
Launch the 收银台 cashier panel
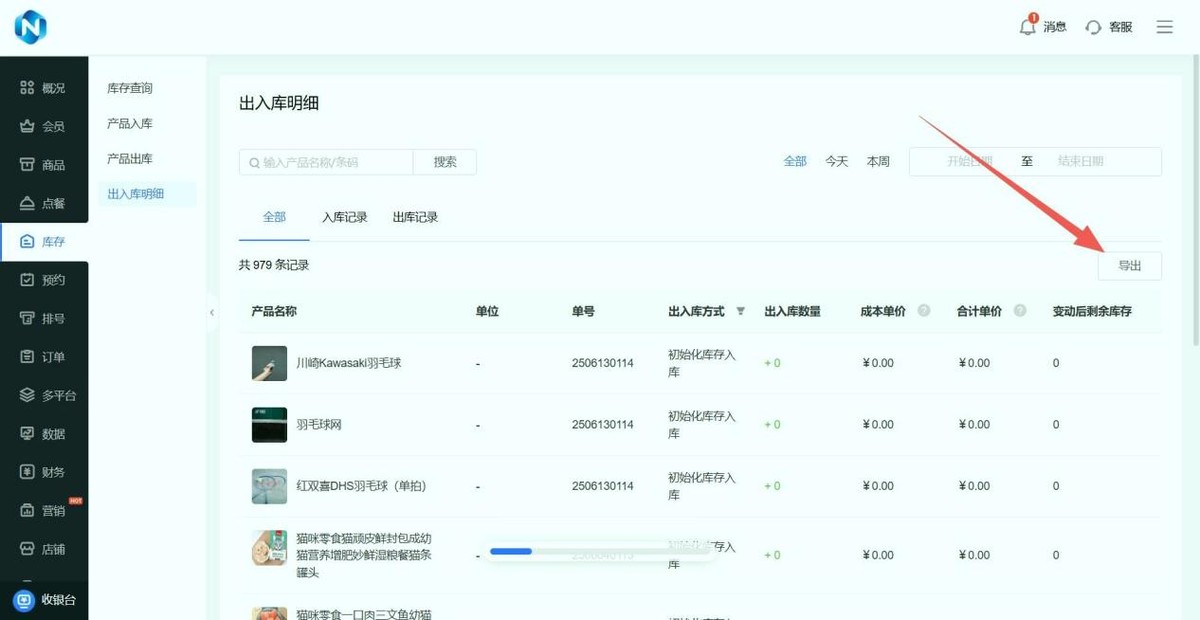pyautogui.click(x=42, y=600)
